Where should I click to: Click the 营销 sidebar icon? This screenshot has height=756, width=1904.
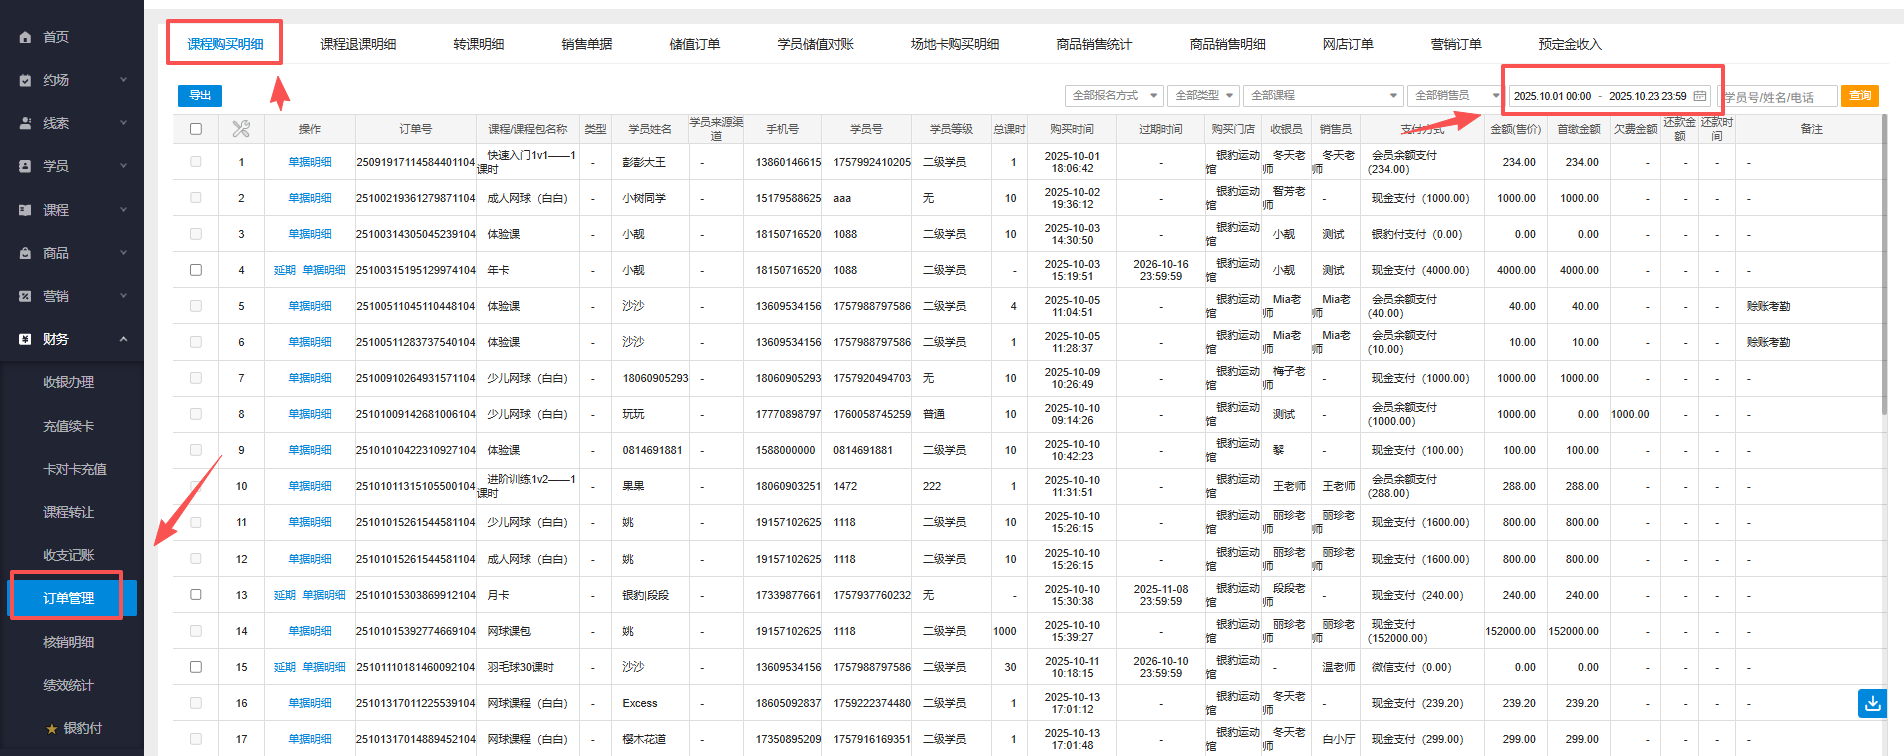(25, 296)
